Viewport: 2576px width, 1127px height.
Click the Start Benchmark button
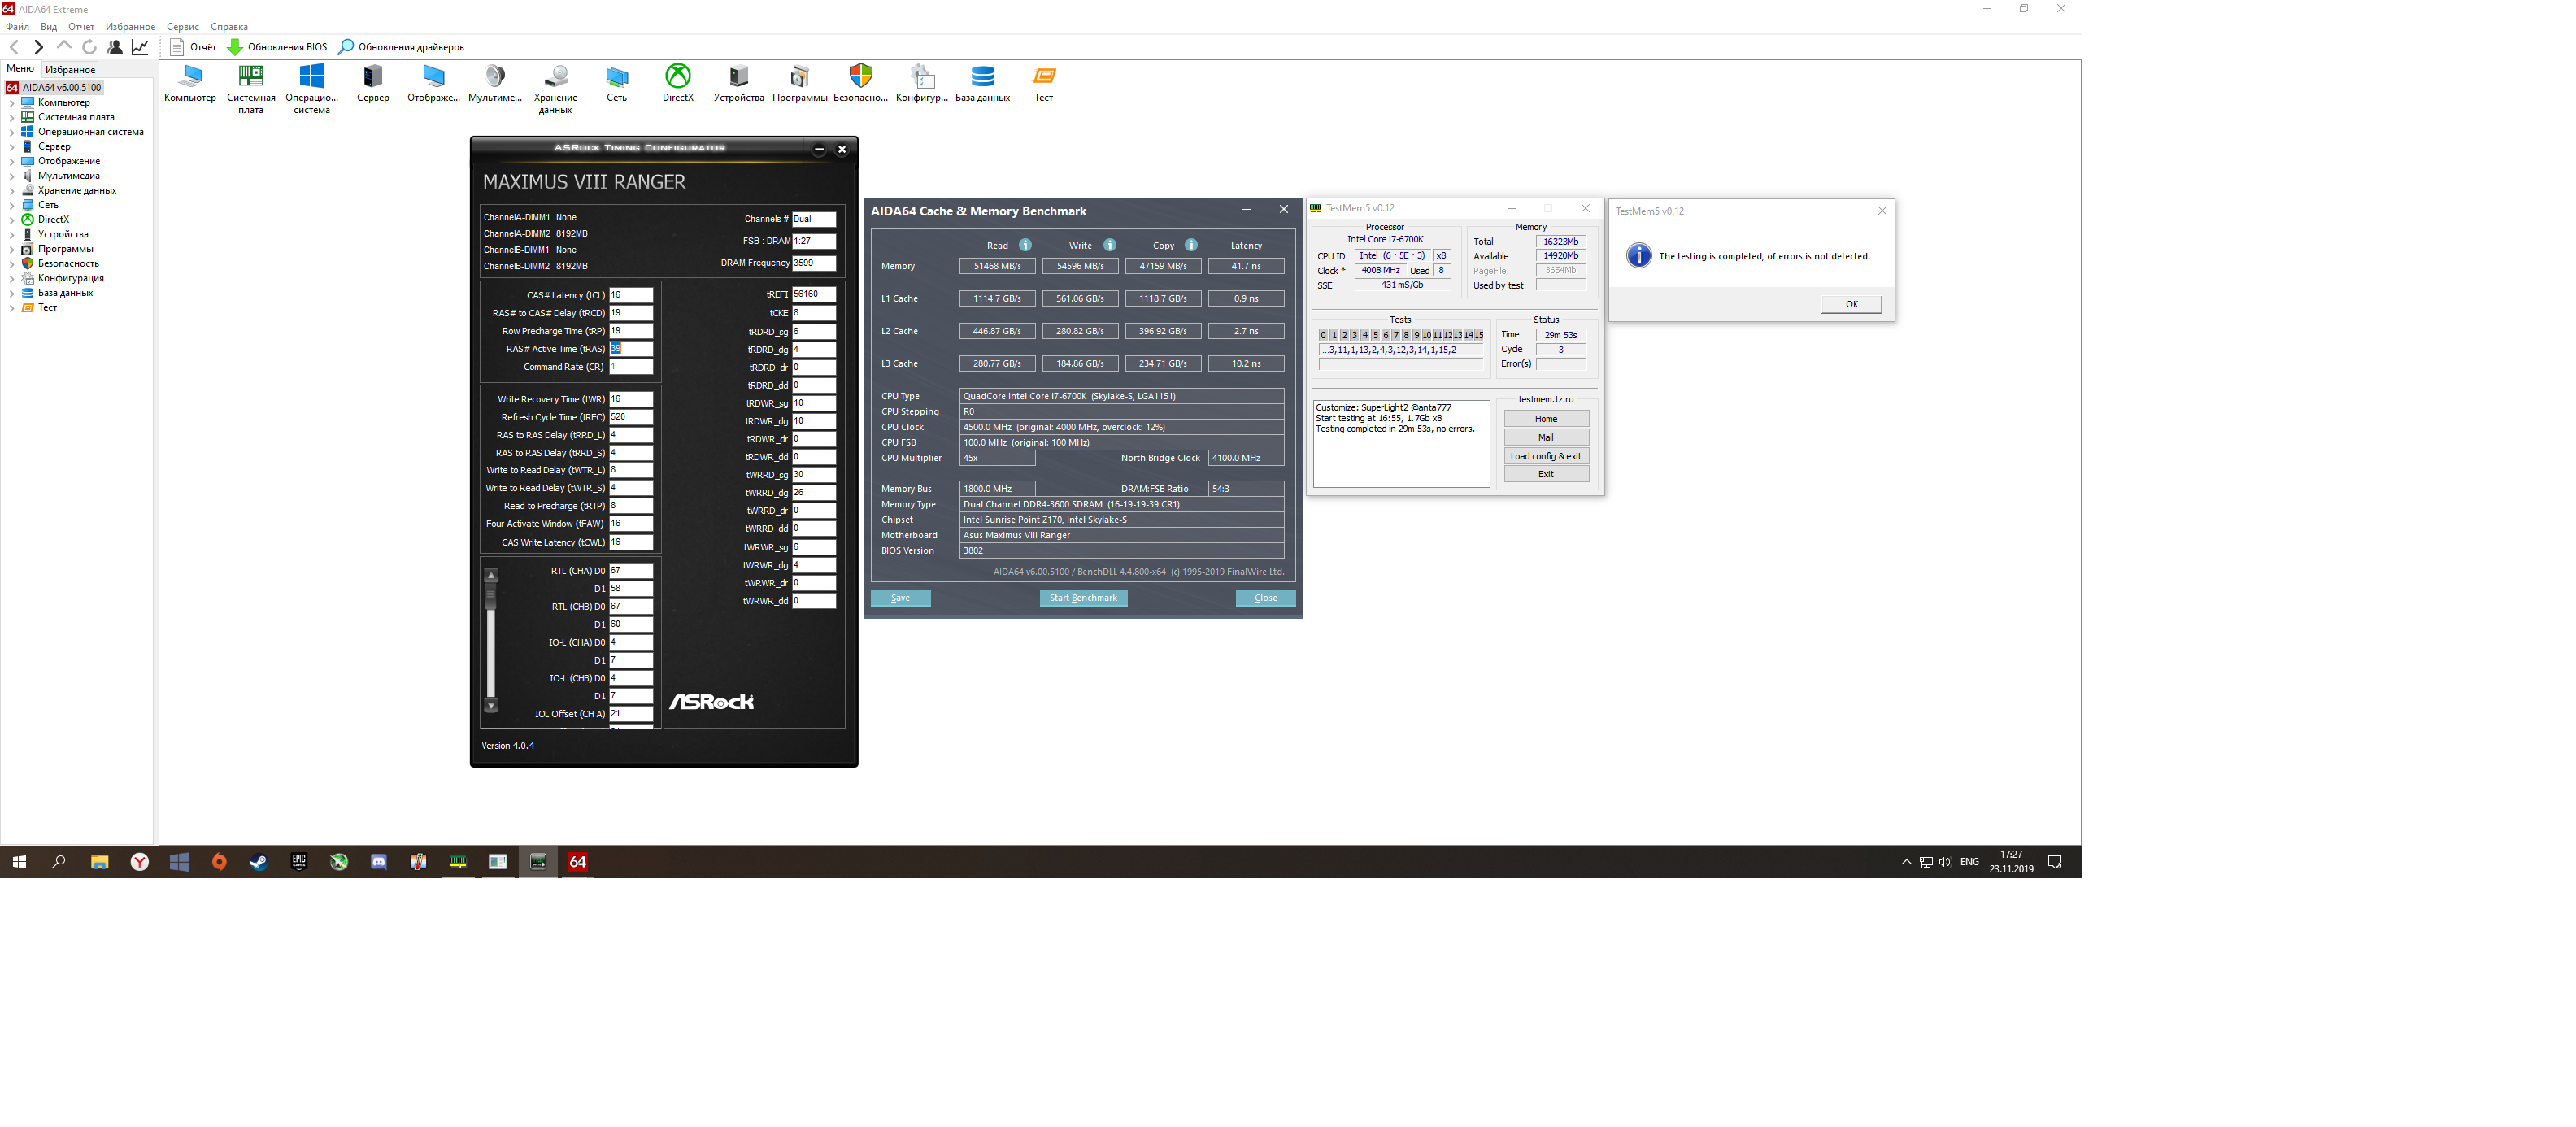point(1083,598)
